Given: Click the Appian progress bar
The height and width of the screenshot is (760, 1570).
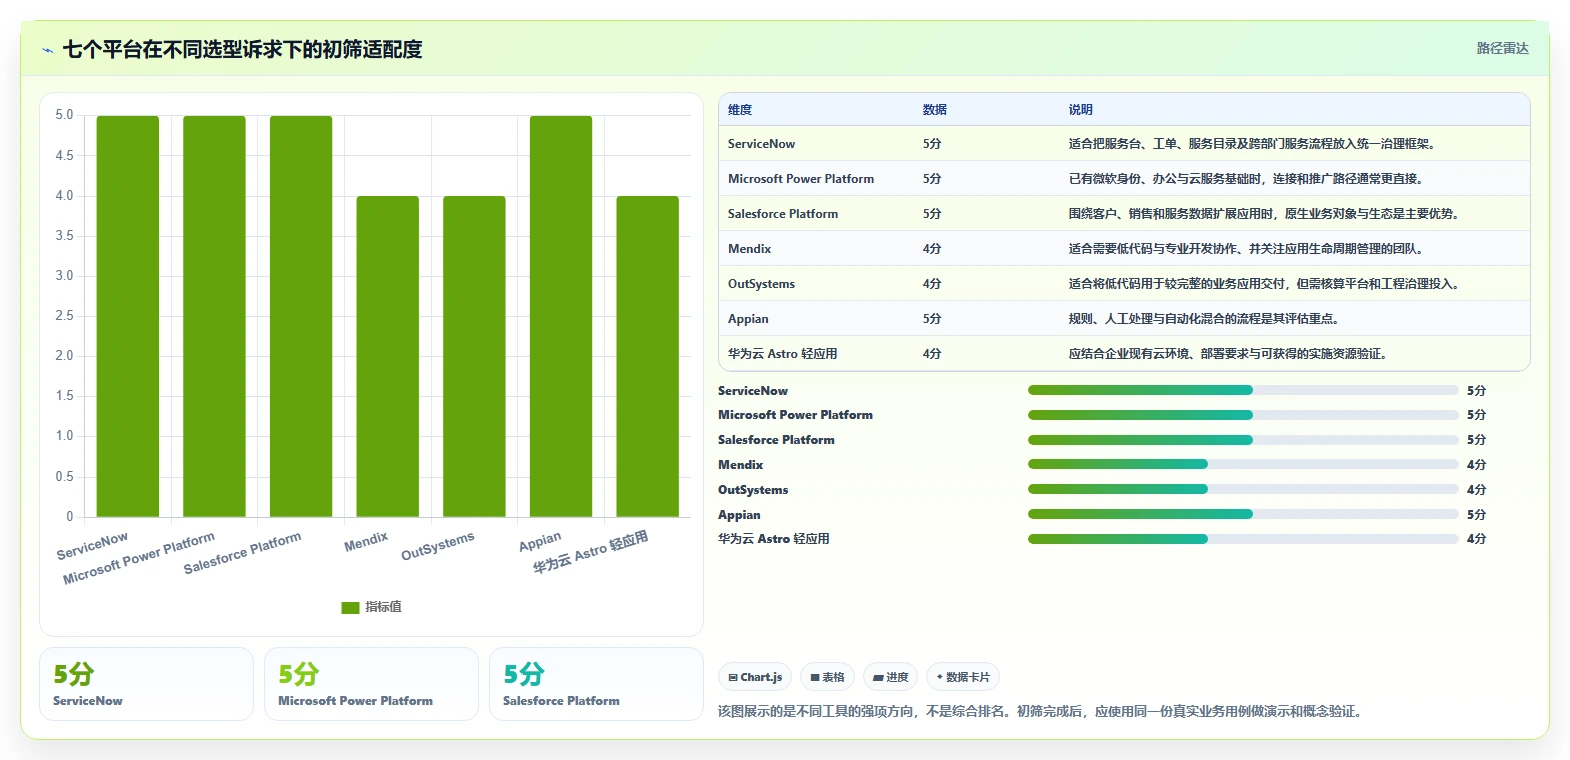Looking at the screenshot, I should coord(1243,514).
